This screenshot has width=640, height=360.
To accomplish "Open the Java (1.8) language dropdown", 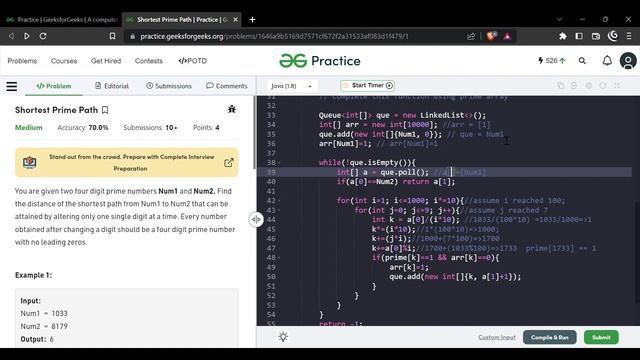I will tap(292, 86).
